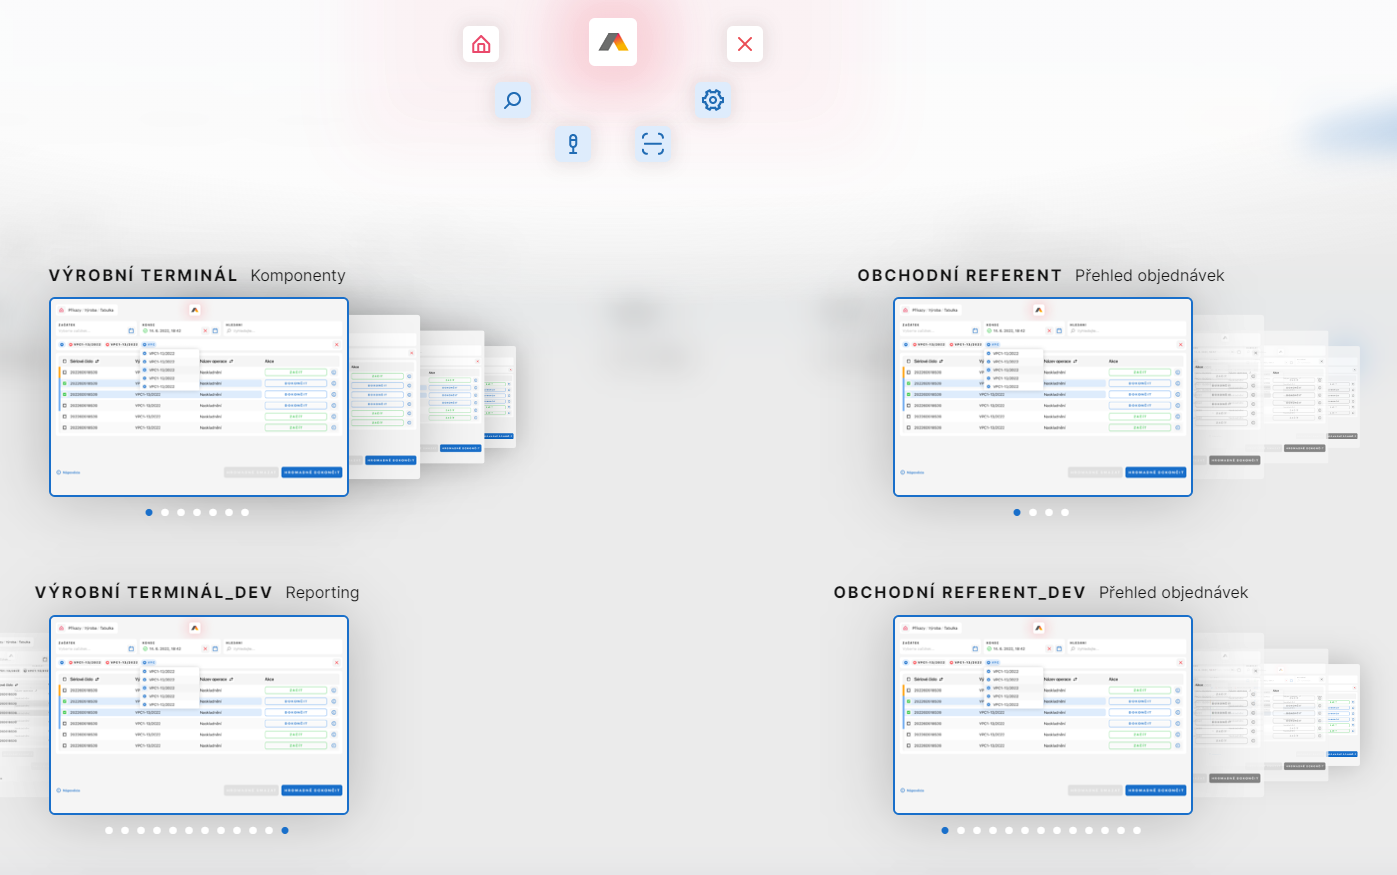1397x875 pixels.
Task: Click the home icon
Action: pyautogui.click(x=481, y=44)
